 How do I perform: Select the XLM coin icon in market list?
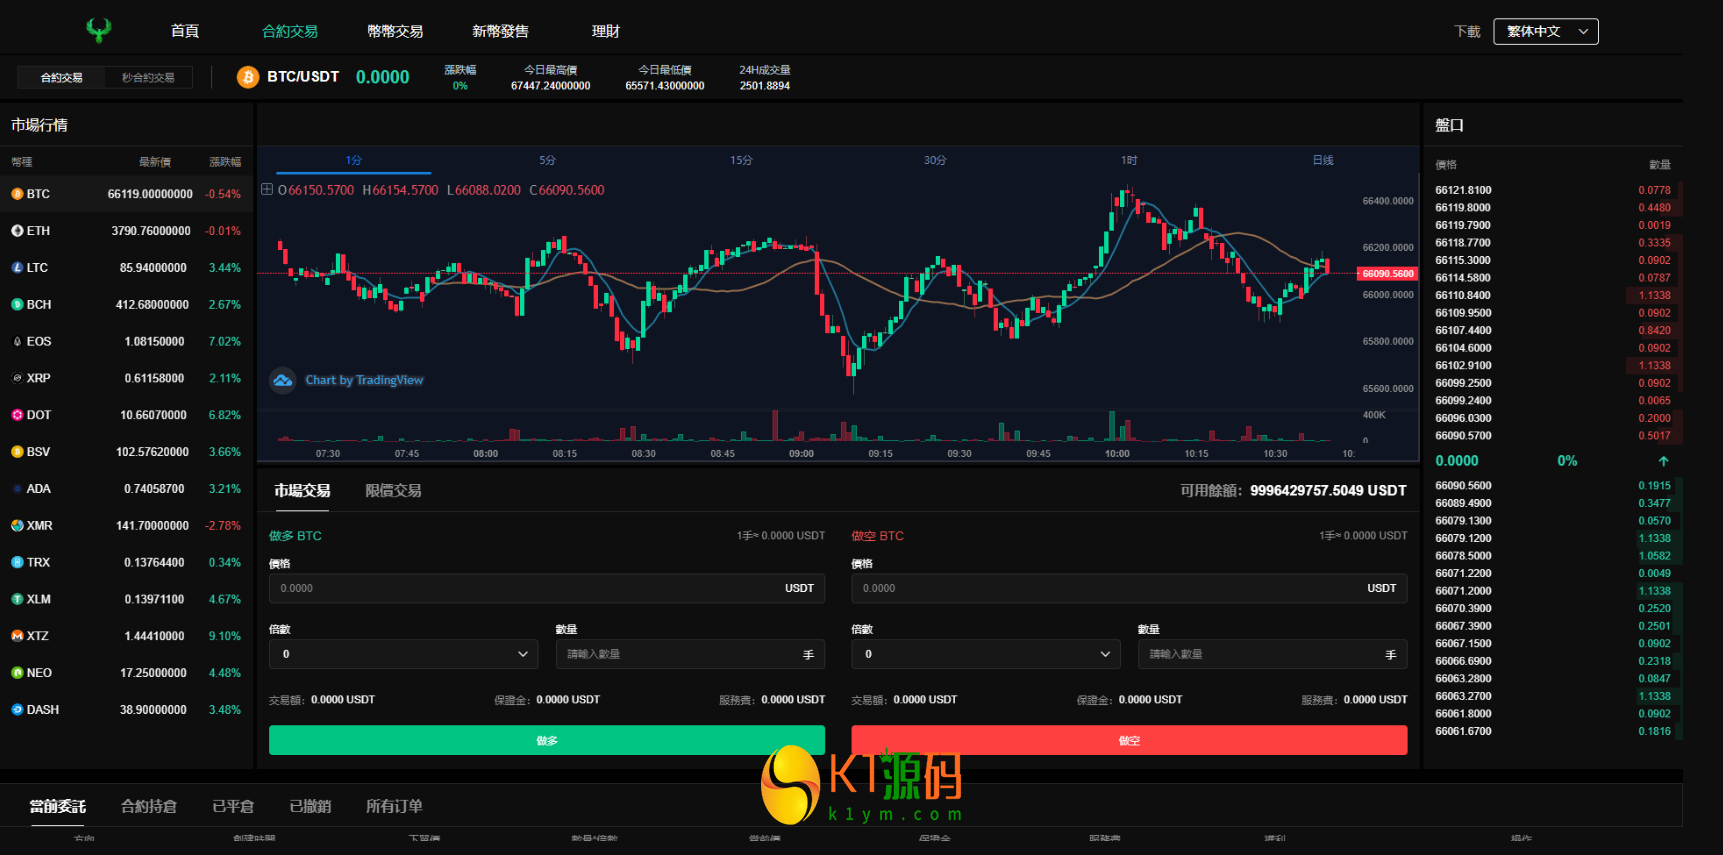point(17,600)
